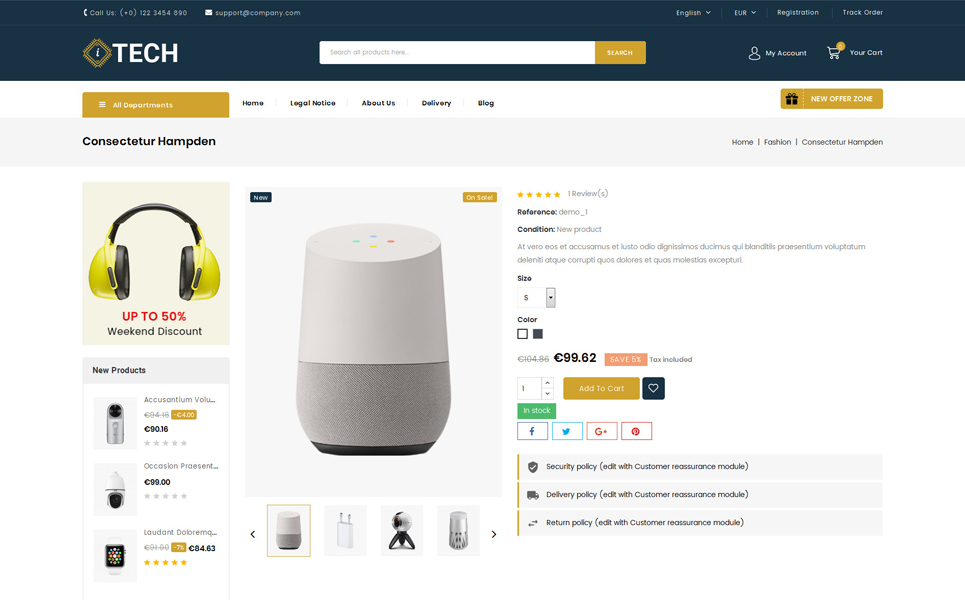Select the white color option
Viewport: 965px width, 600px height.
click(523, 334)
